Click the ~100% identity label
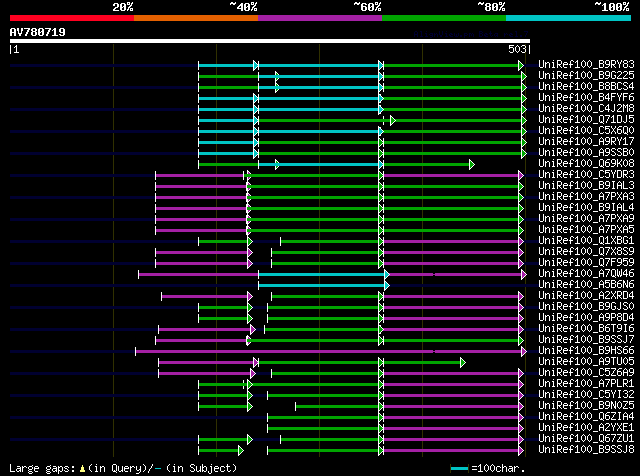The image size is (640, 476). point(612,7)
